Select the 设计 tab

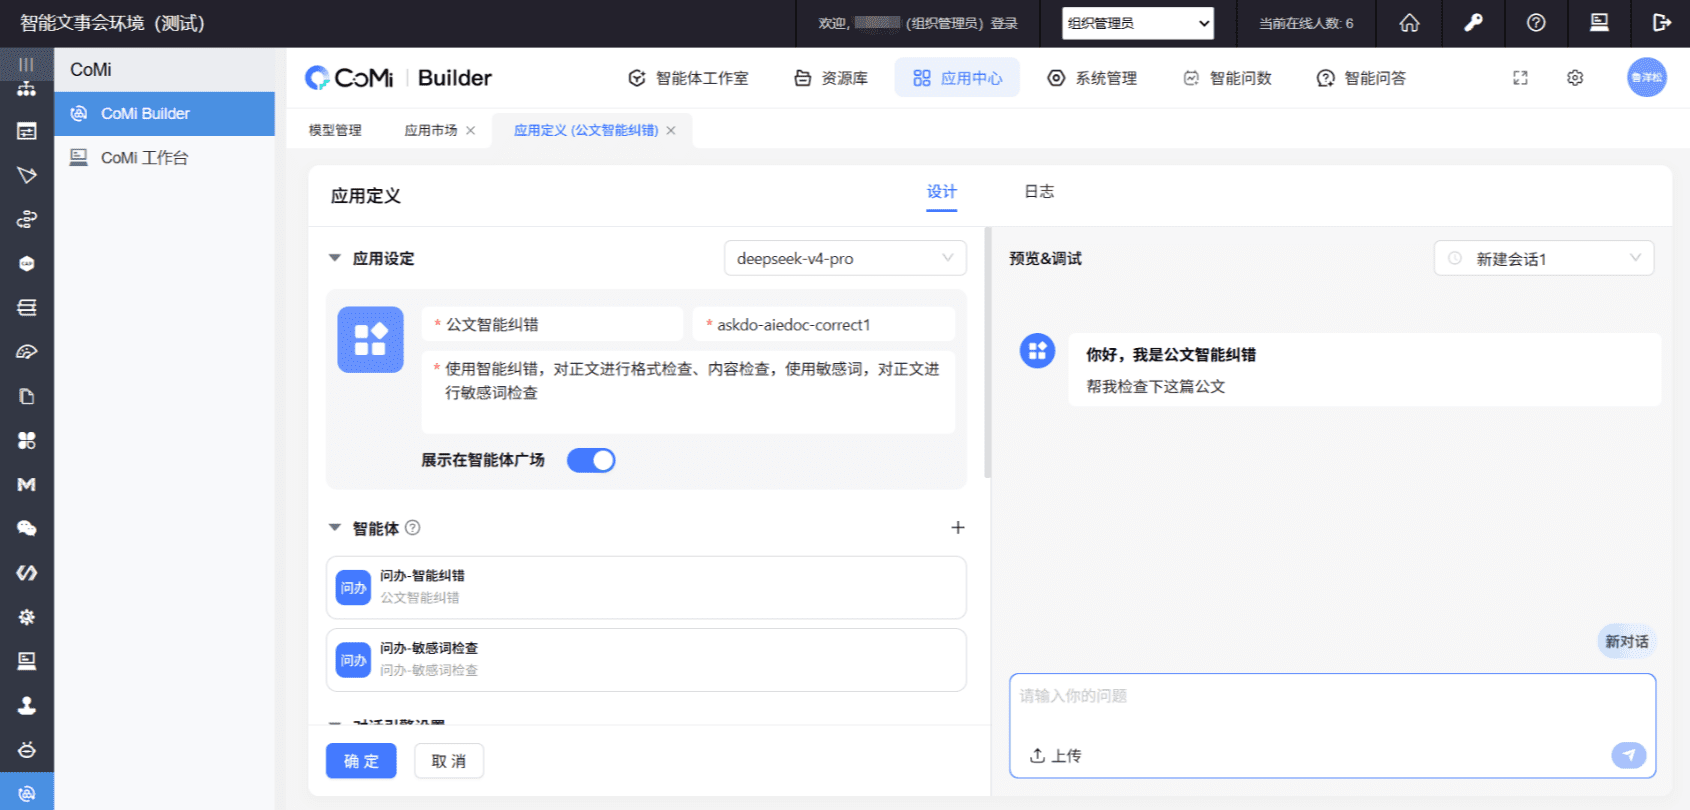pos(941,191)
